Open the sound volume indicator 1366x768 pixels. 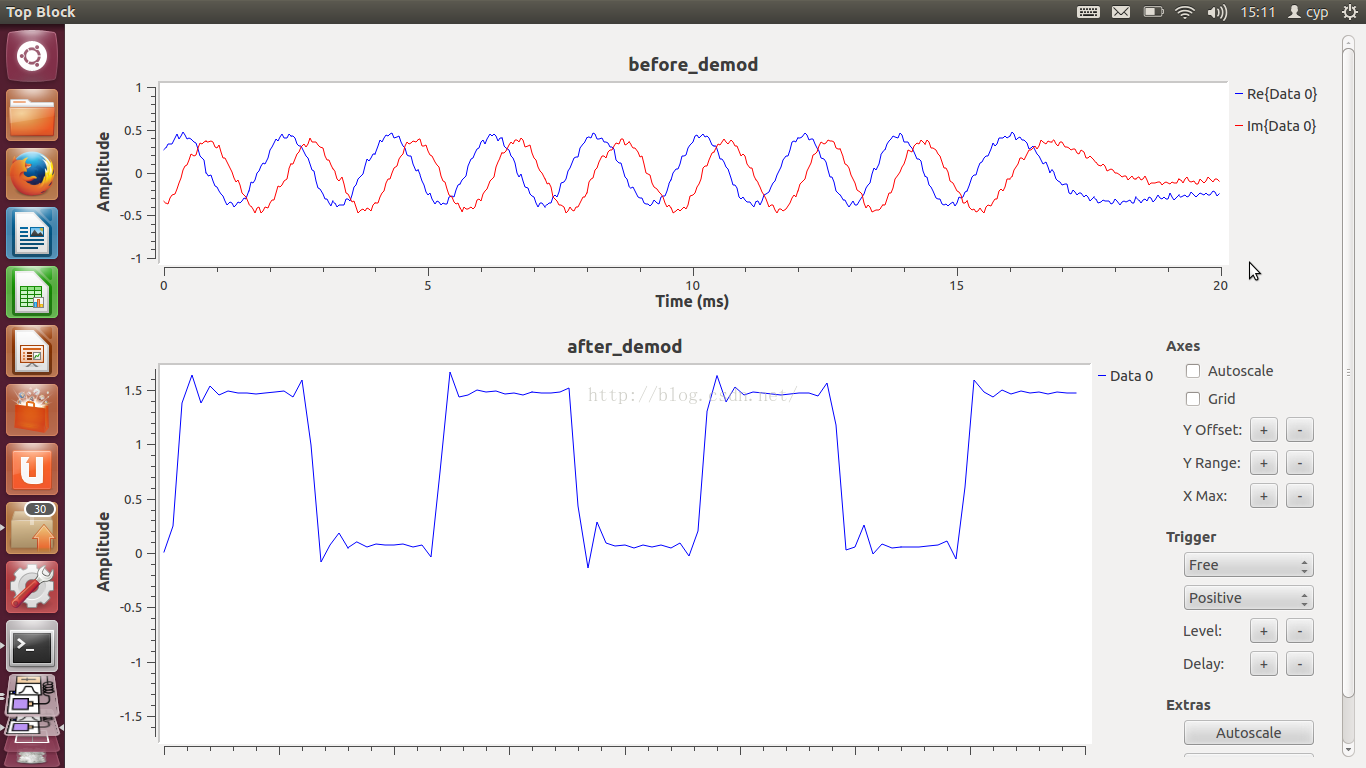[x=1217, y=12]
